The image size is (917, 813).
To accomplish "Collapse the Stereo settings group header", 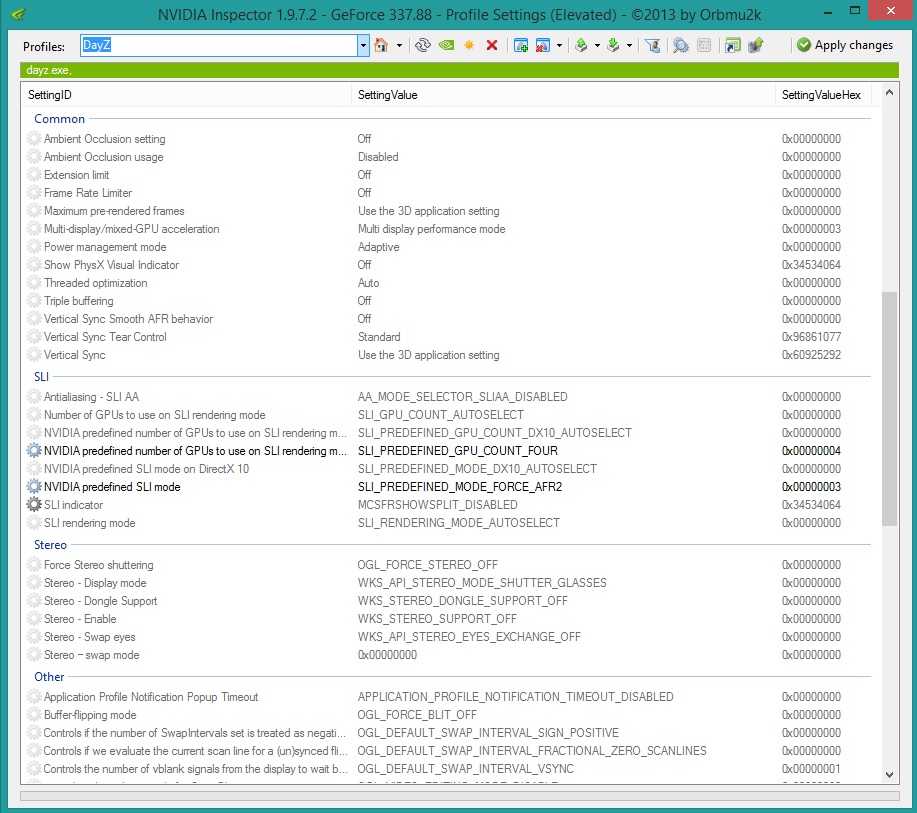I will tap(50, 545).
